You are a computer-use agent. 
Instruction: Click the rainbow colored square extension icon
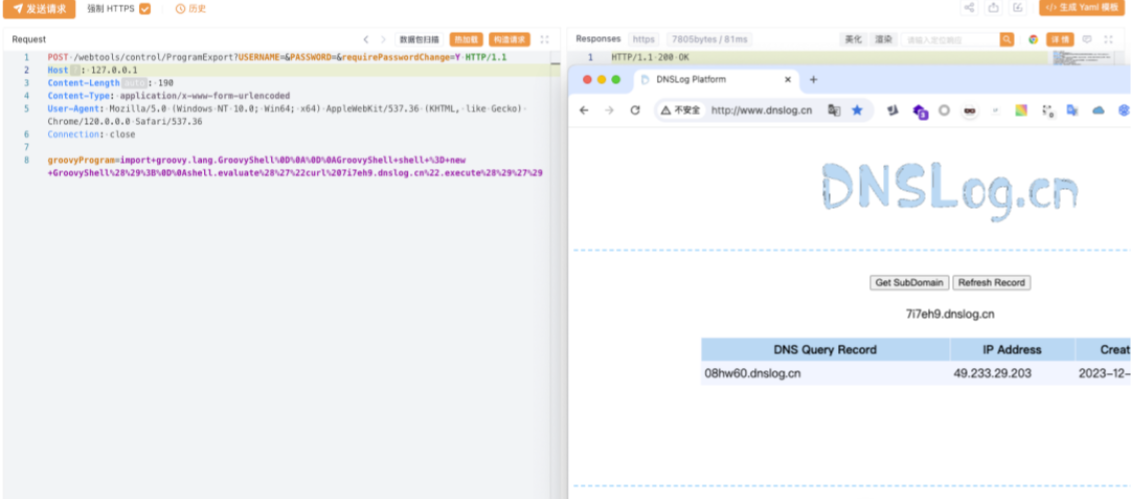(x=1021, y=110)
